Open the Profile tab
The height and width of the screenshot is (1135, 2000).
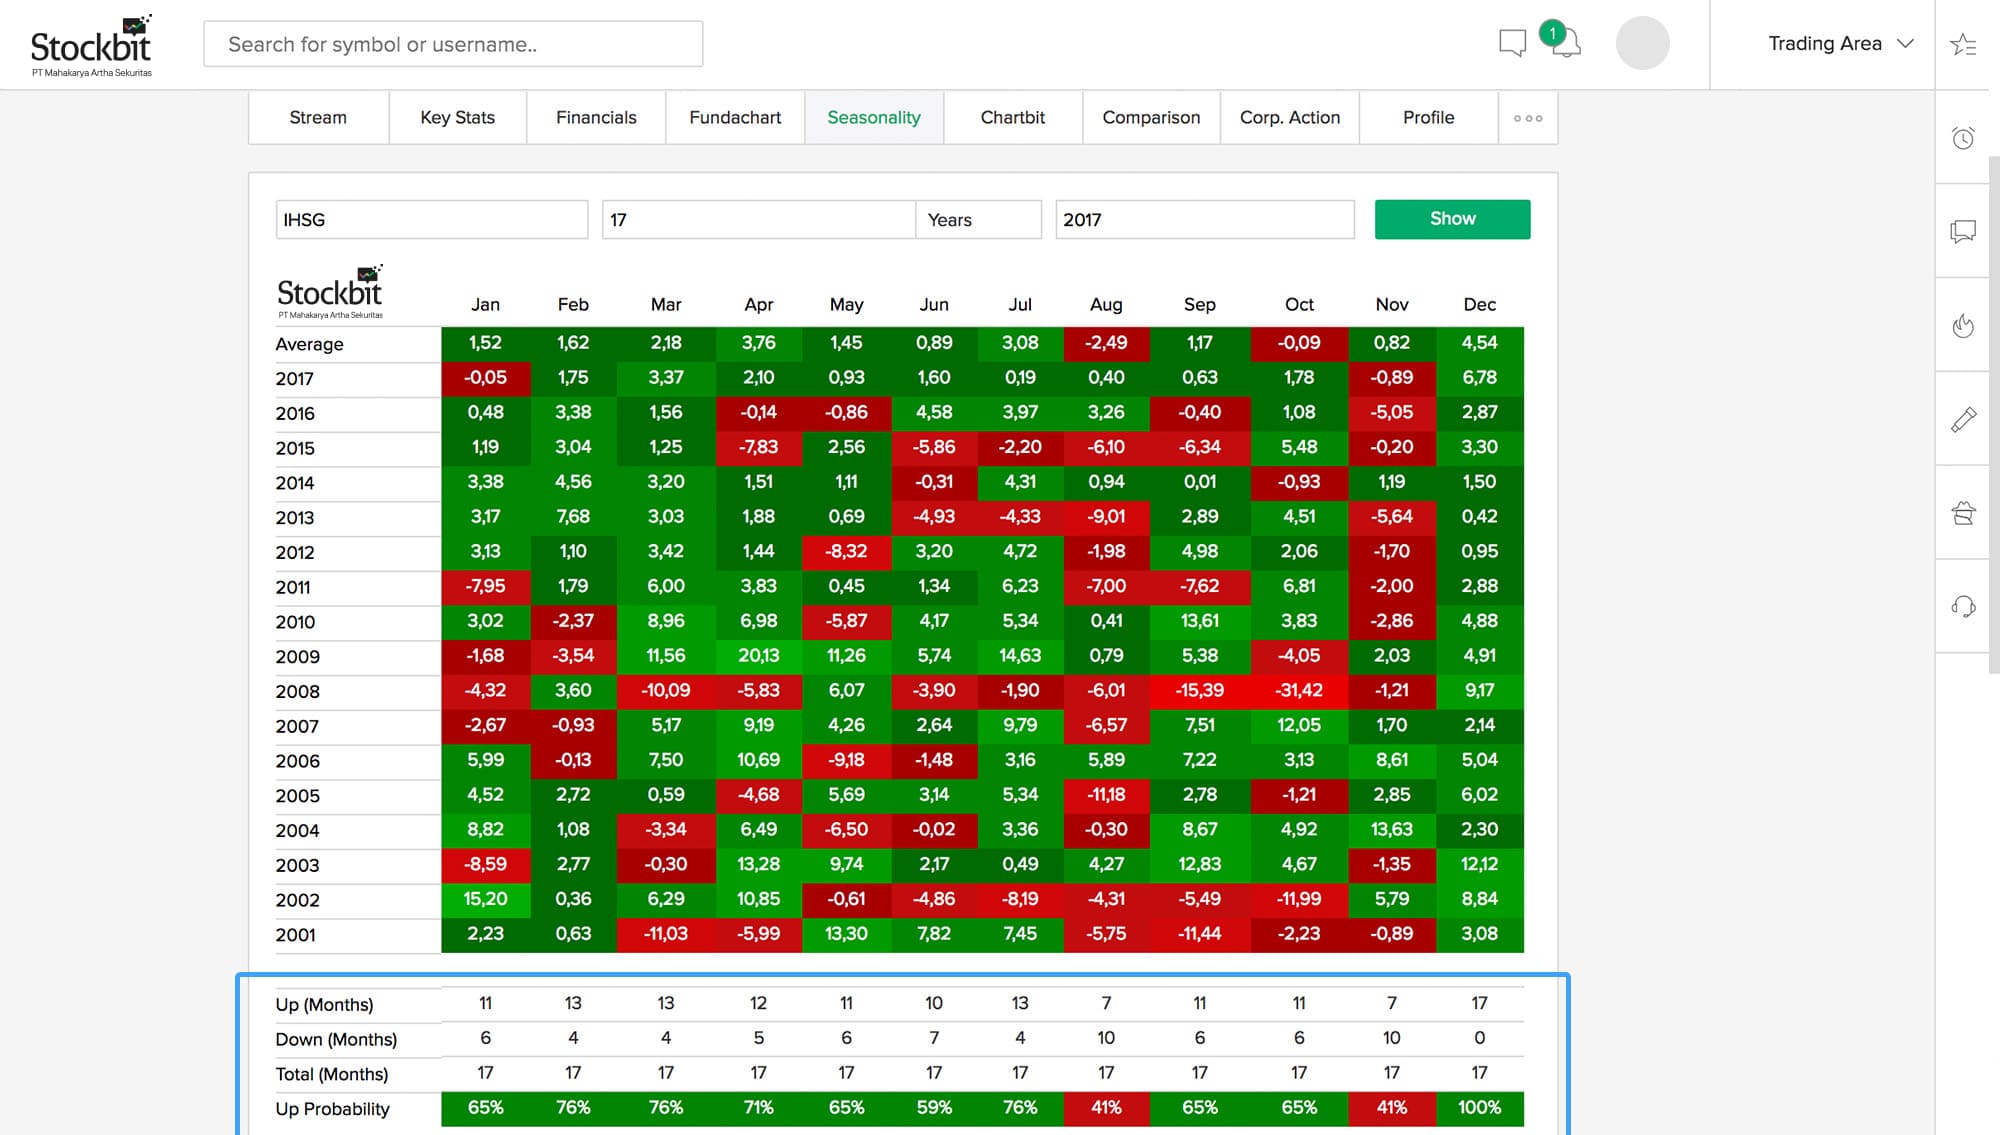click(1428, 118)
